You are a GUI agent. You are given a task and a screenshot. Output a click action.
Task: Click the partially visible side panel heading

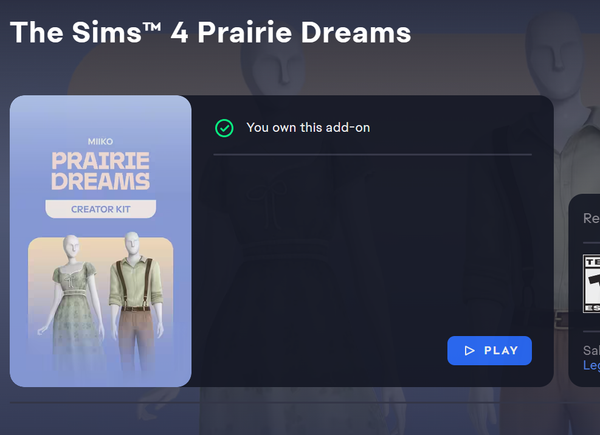[592, 218]
